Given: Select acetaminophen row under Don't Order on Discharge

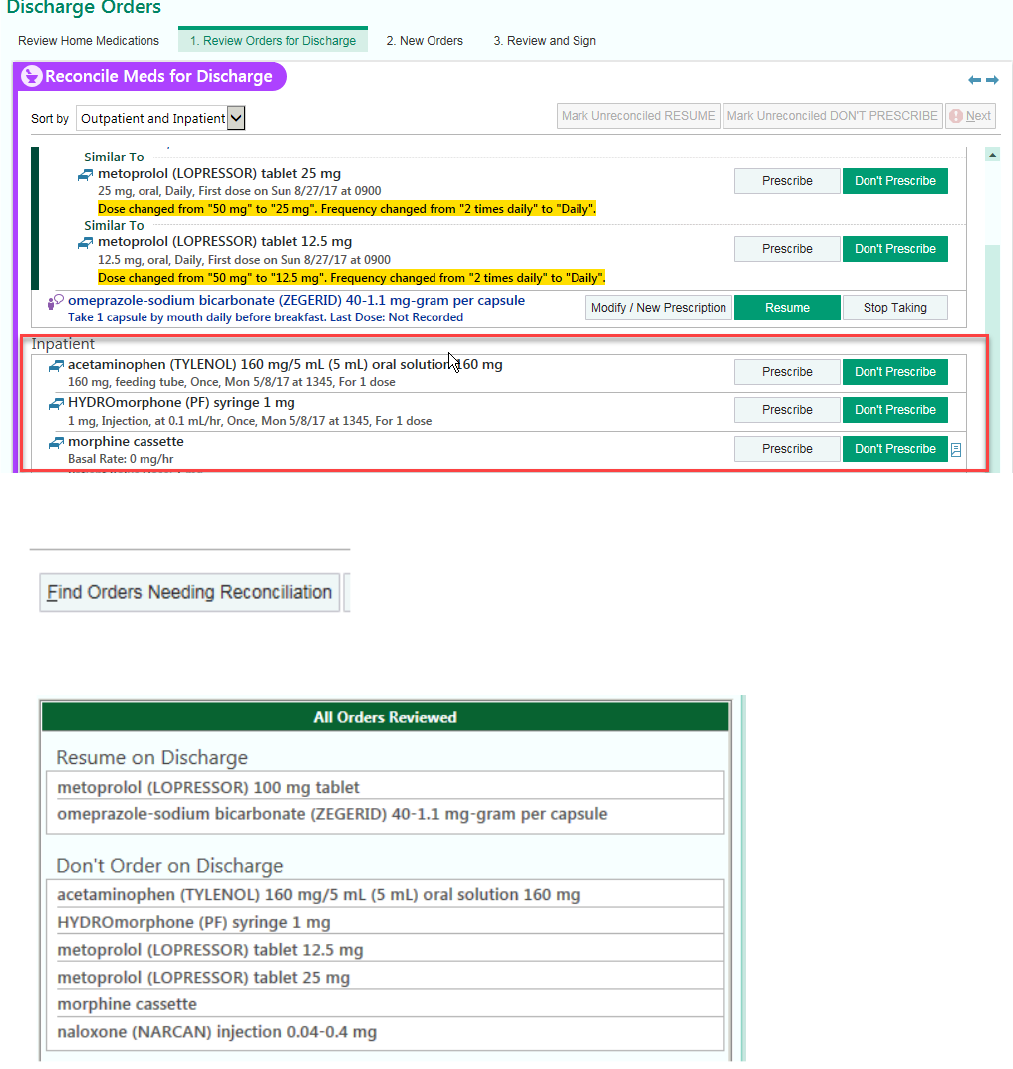Looking at the screenshot, I should pyautogui.click(x=385, y=894).
